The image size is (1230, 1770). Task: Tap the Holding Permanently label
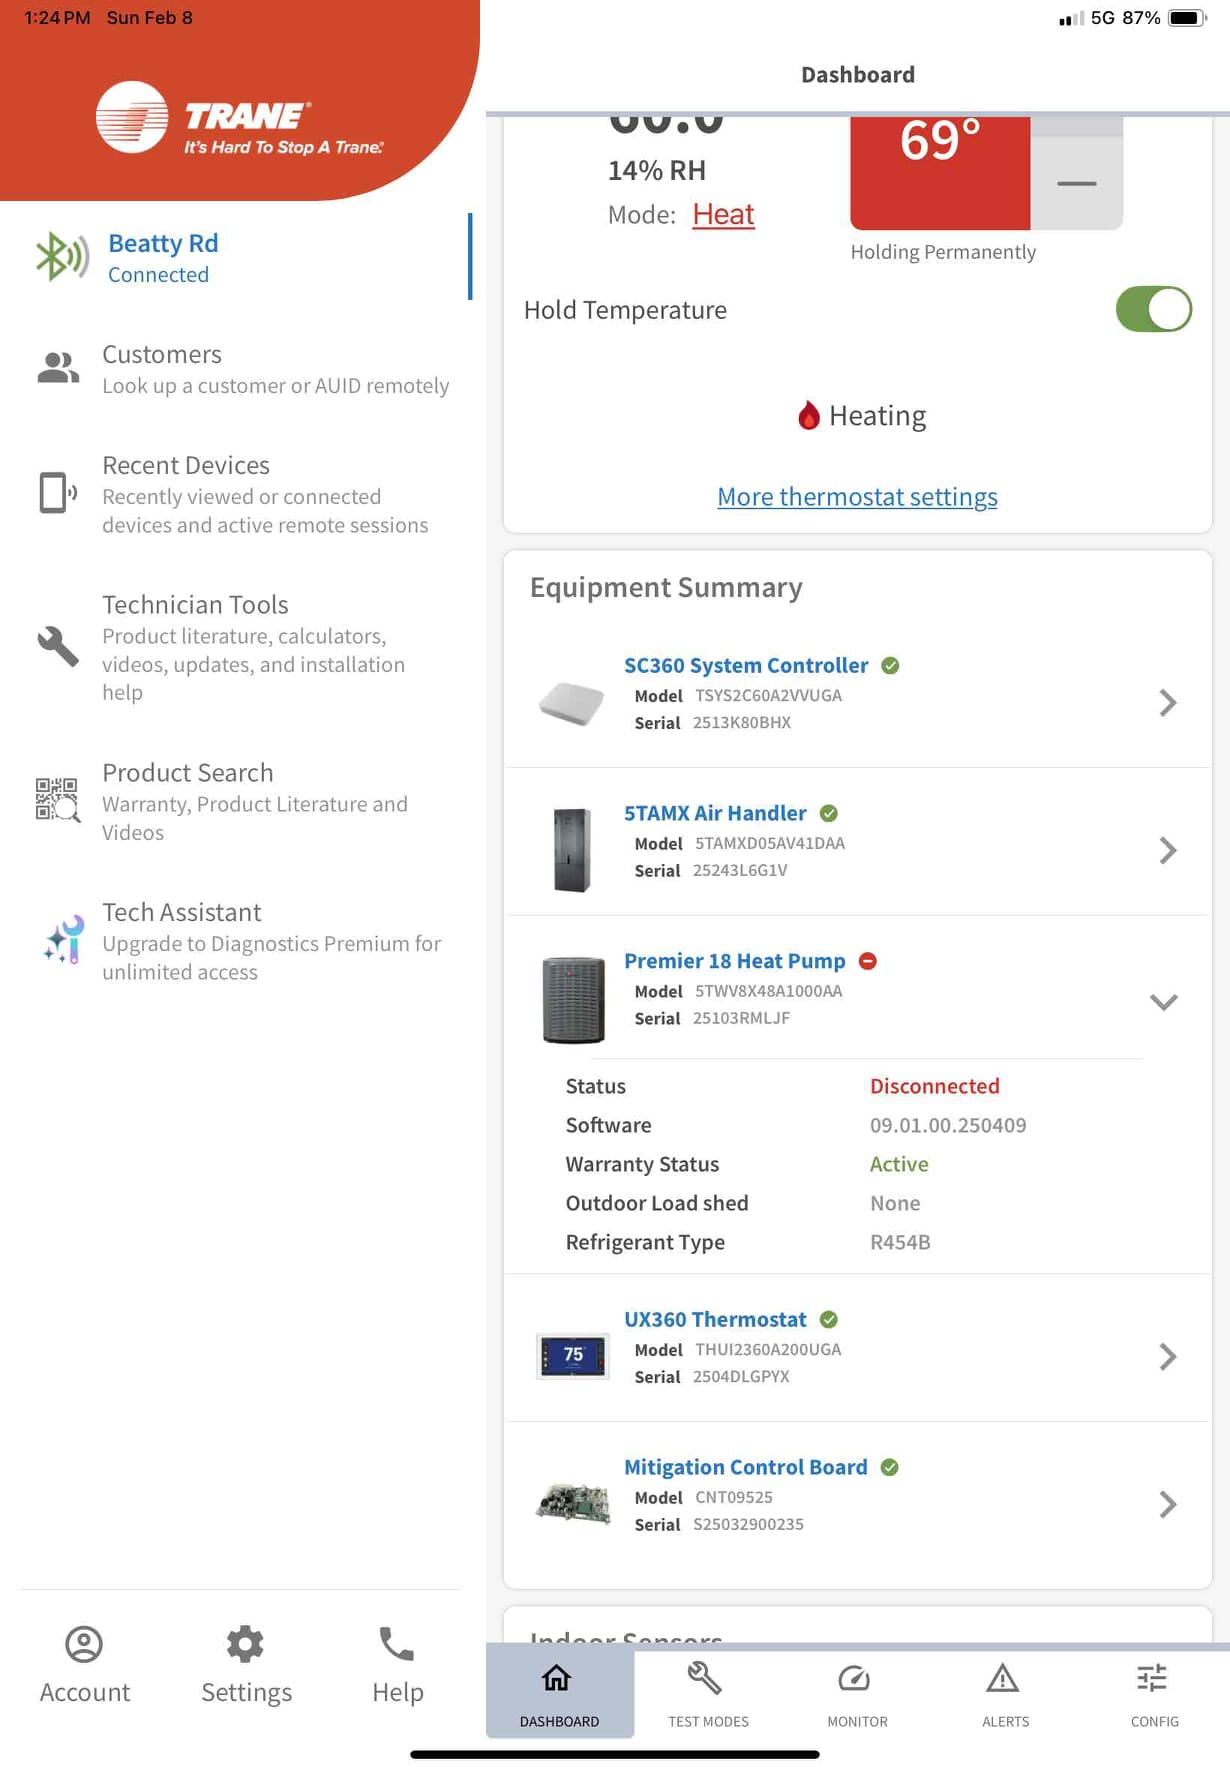(x=943, y=252)
